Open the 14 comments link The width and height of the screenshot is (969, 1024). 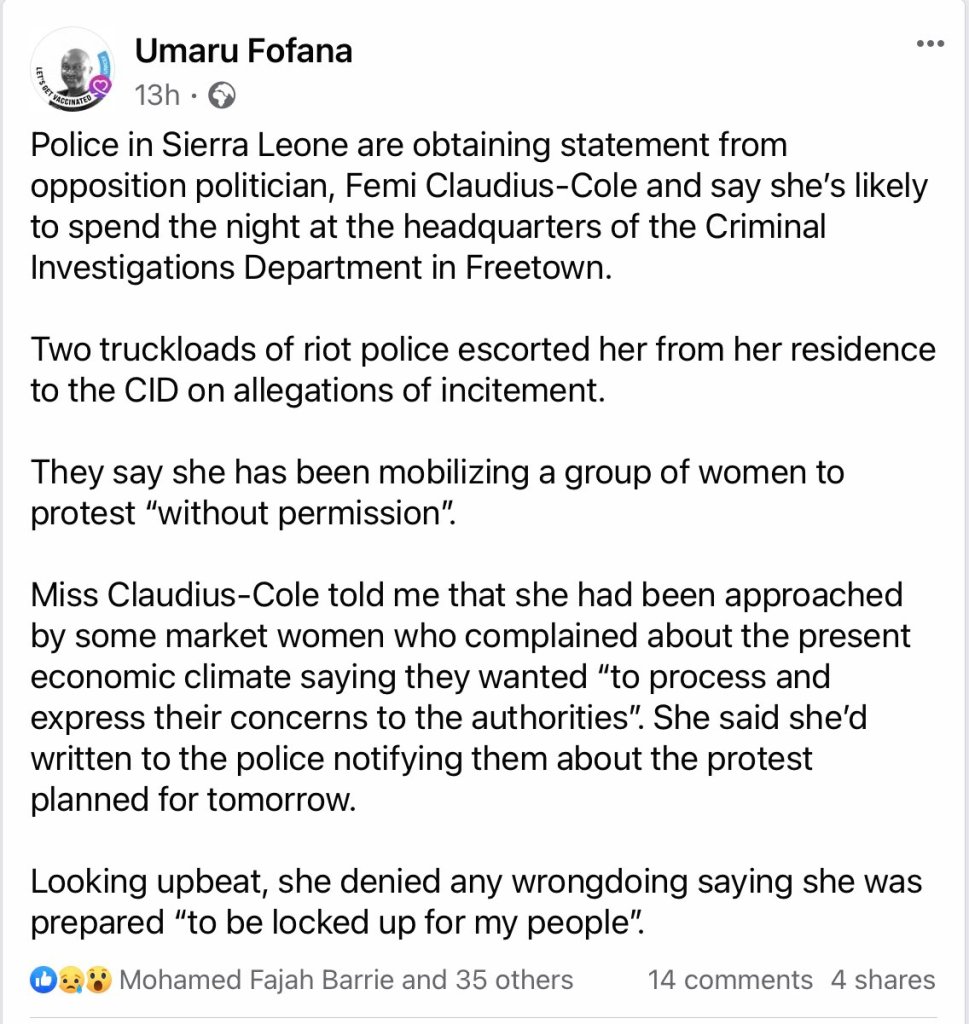pyautogui.click(x=730, y=979)
